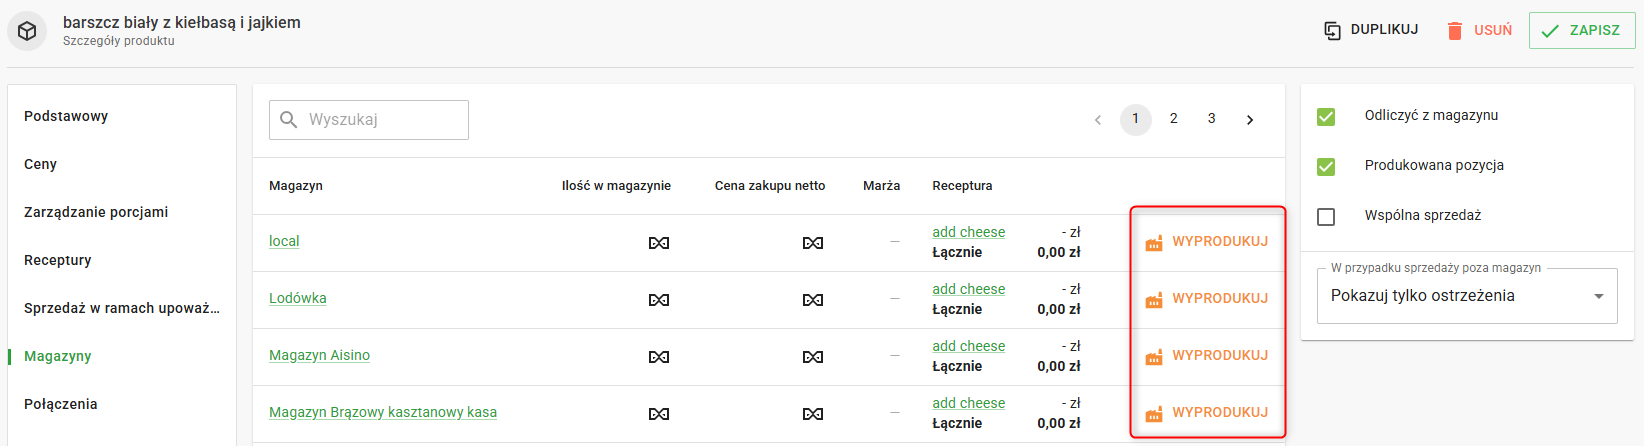Open the local warehouse link
The image size is (1644, 446).
click(x=284, y=241)
